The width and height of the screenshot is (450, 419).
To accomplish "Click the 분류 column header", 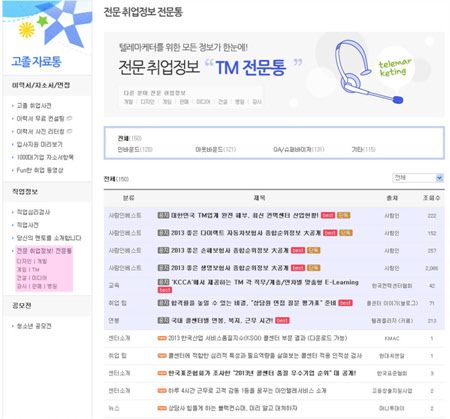I will click(x=128, y=198).
